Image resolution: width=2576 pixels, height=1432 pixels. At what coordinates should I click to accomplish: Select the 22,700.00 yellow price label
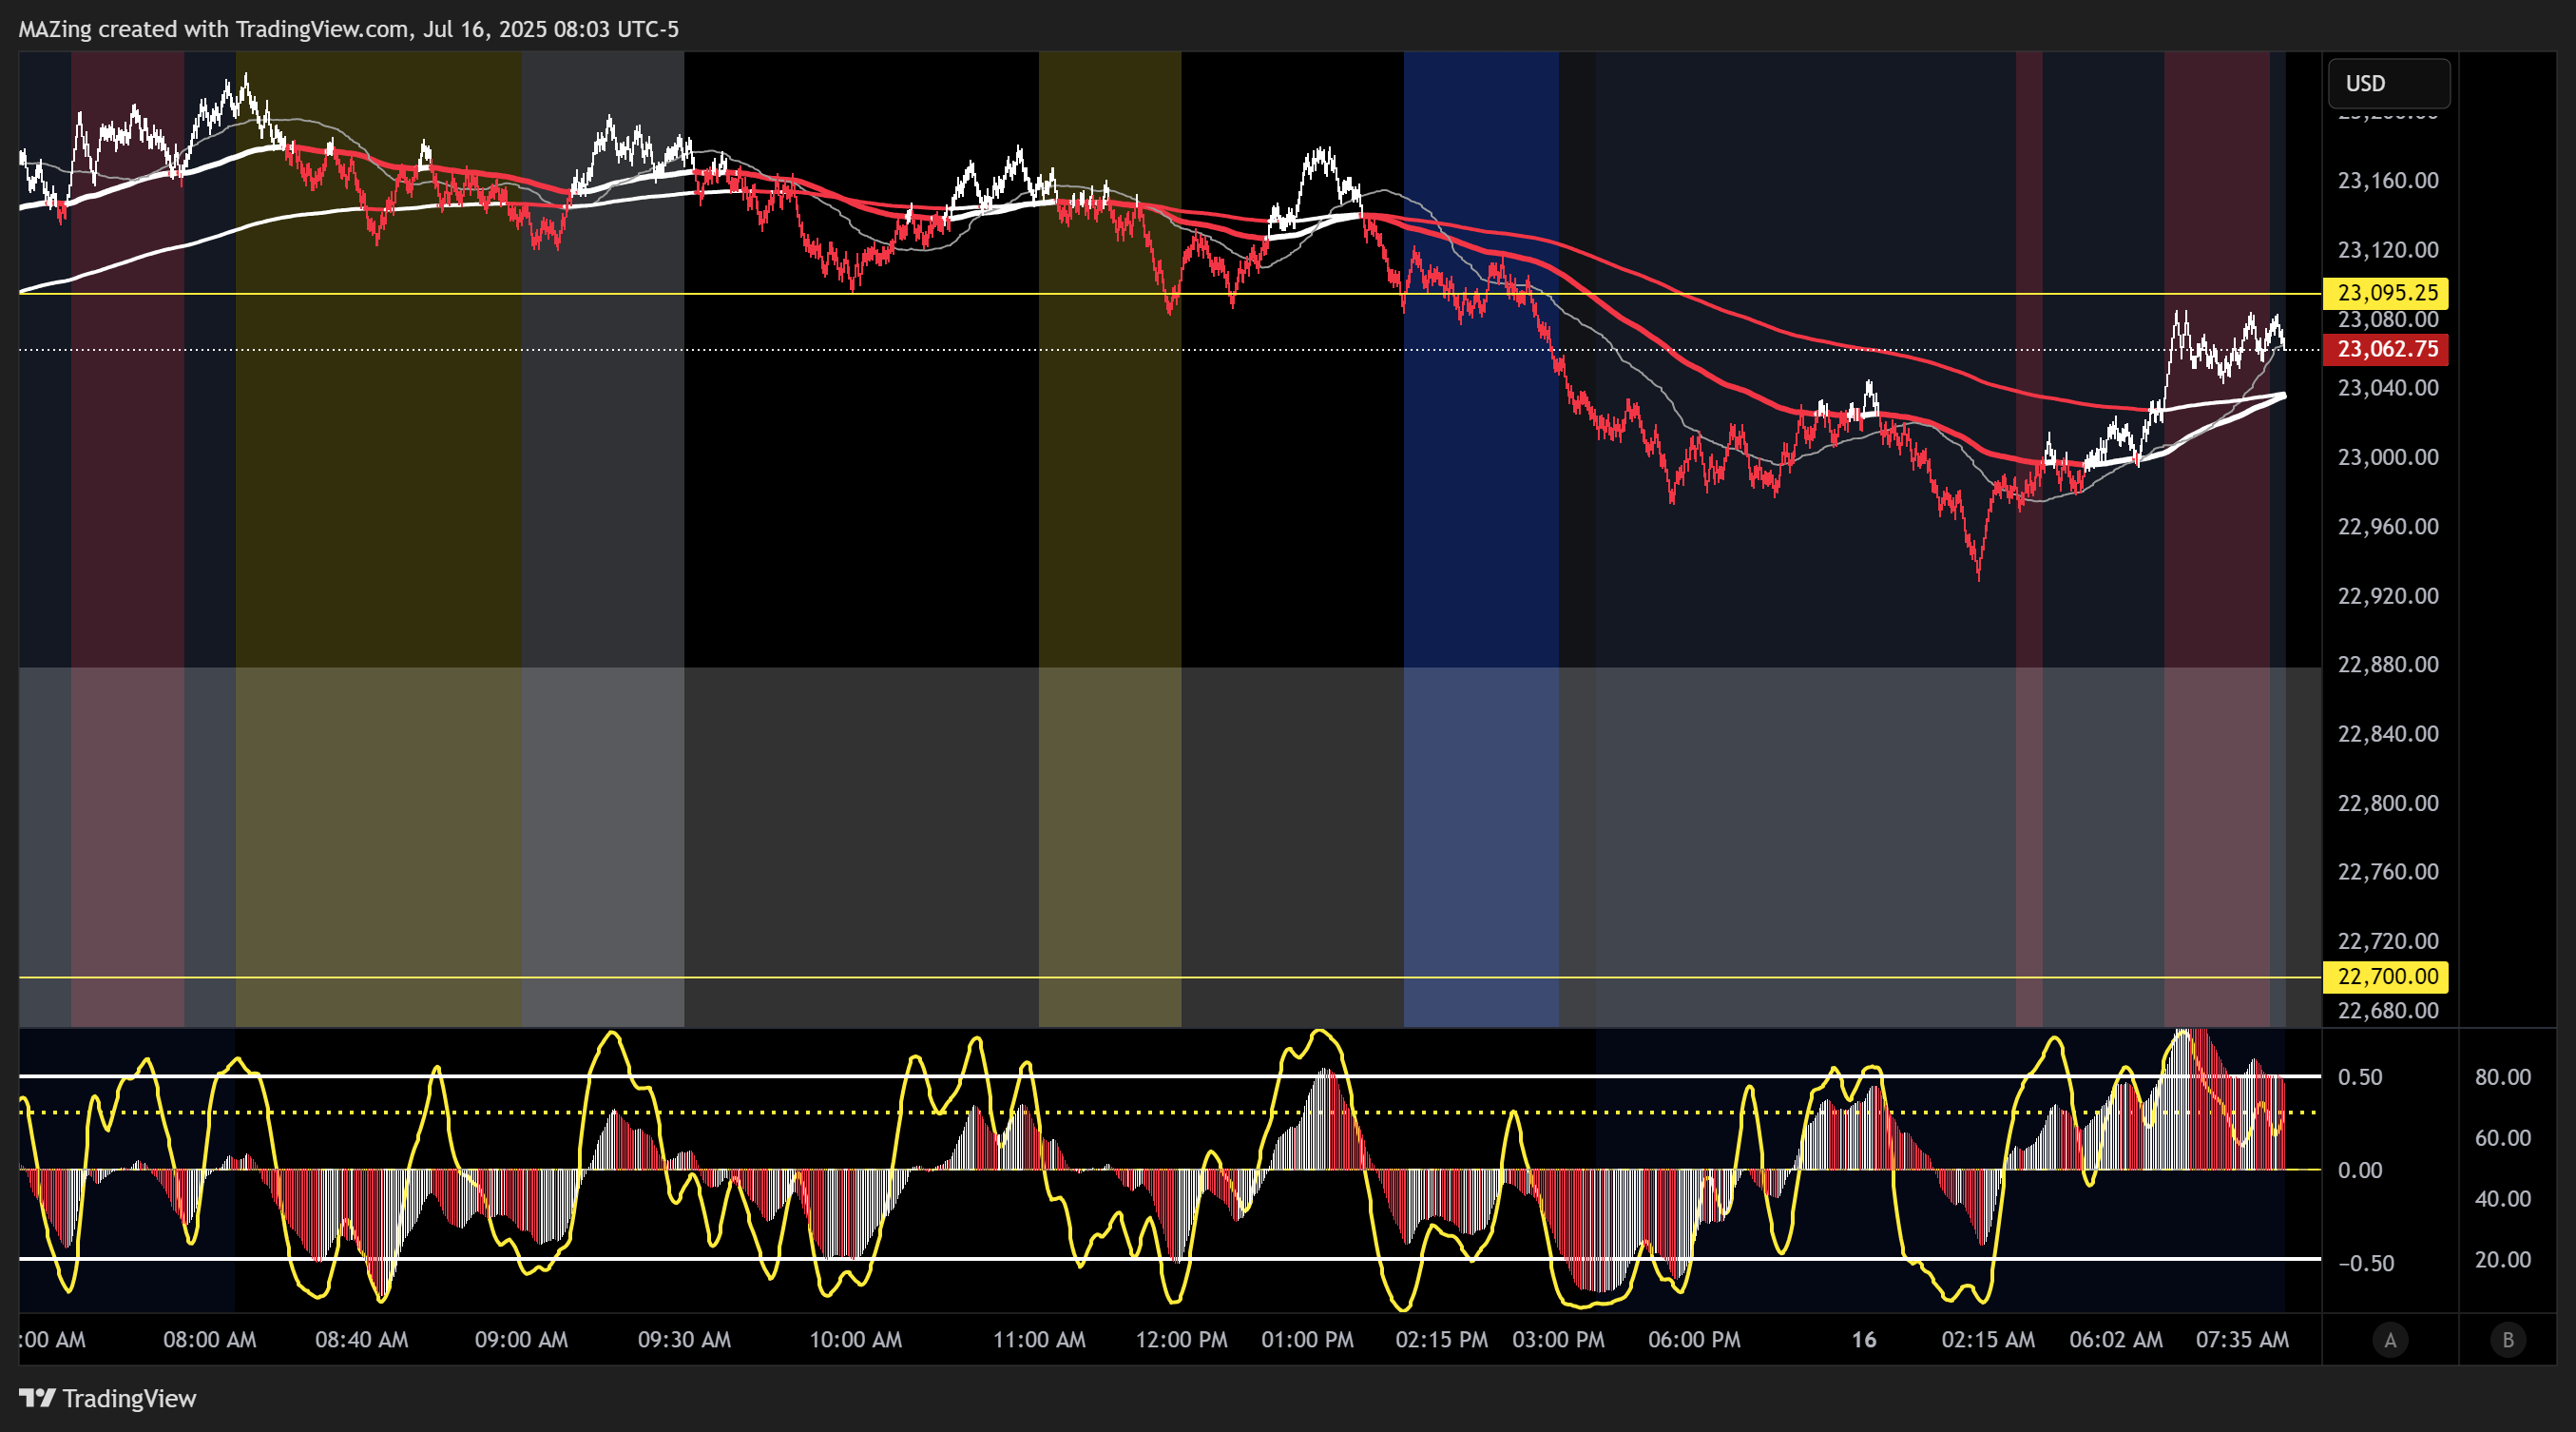coord(2386,977)
